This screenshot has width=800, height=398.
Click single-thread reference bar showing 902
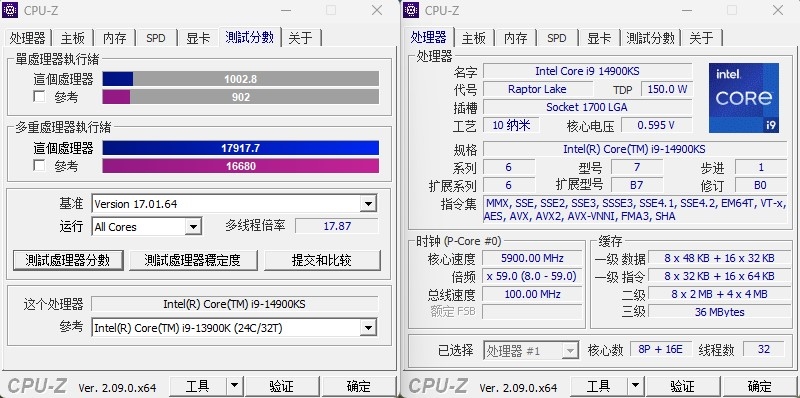[241, 96]
